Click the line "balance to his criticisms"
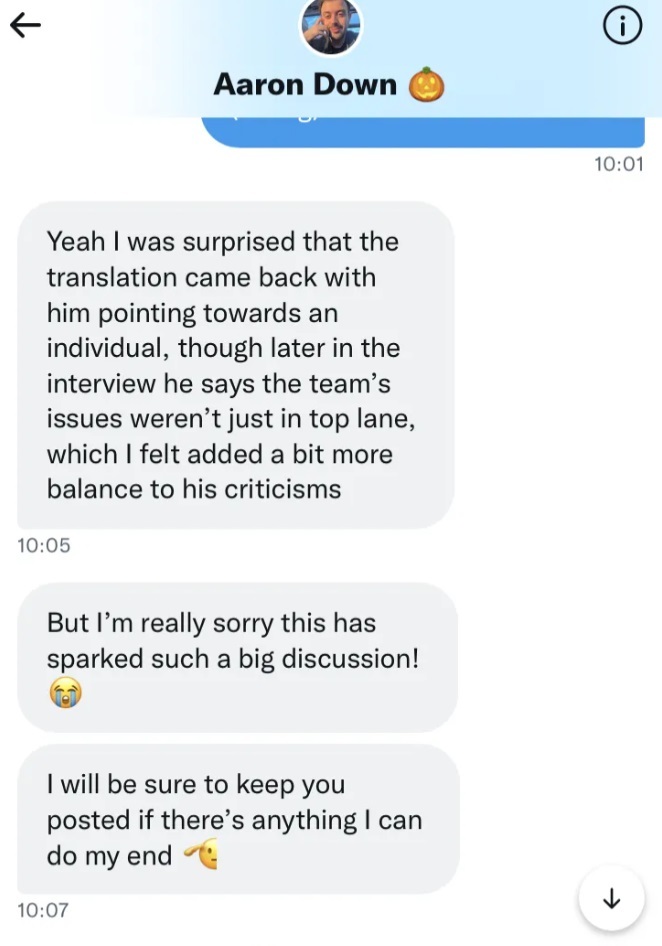This screenshot has height=946, width=662. click(x=194, y=490)
